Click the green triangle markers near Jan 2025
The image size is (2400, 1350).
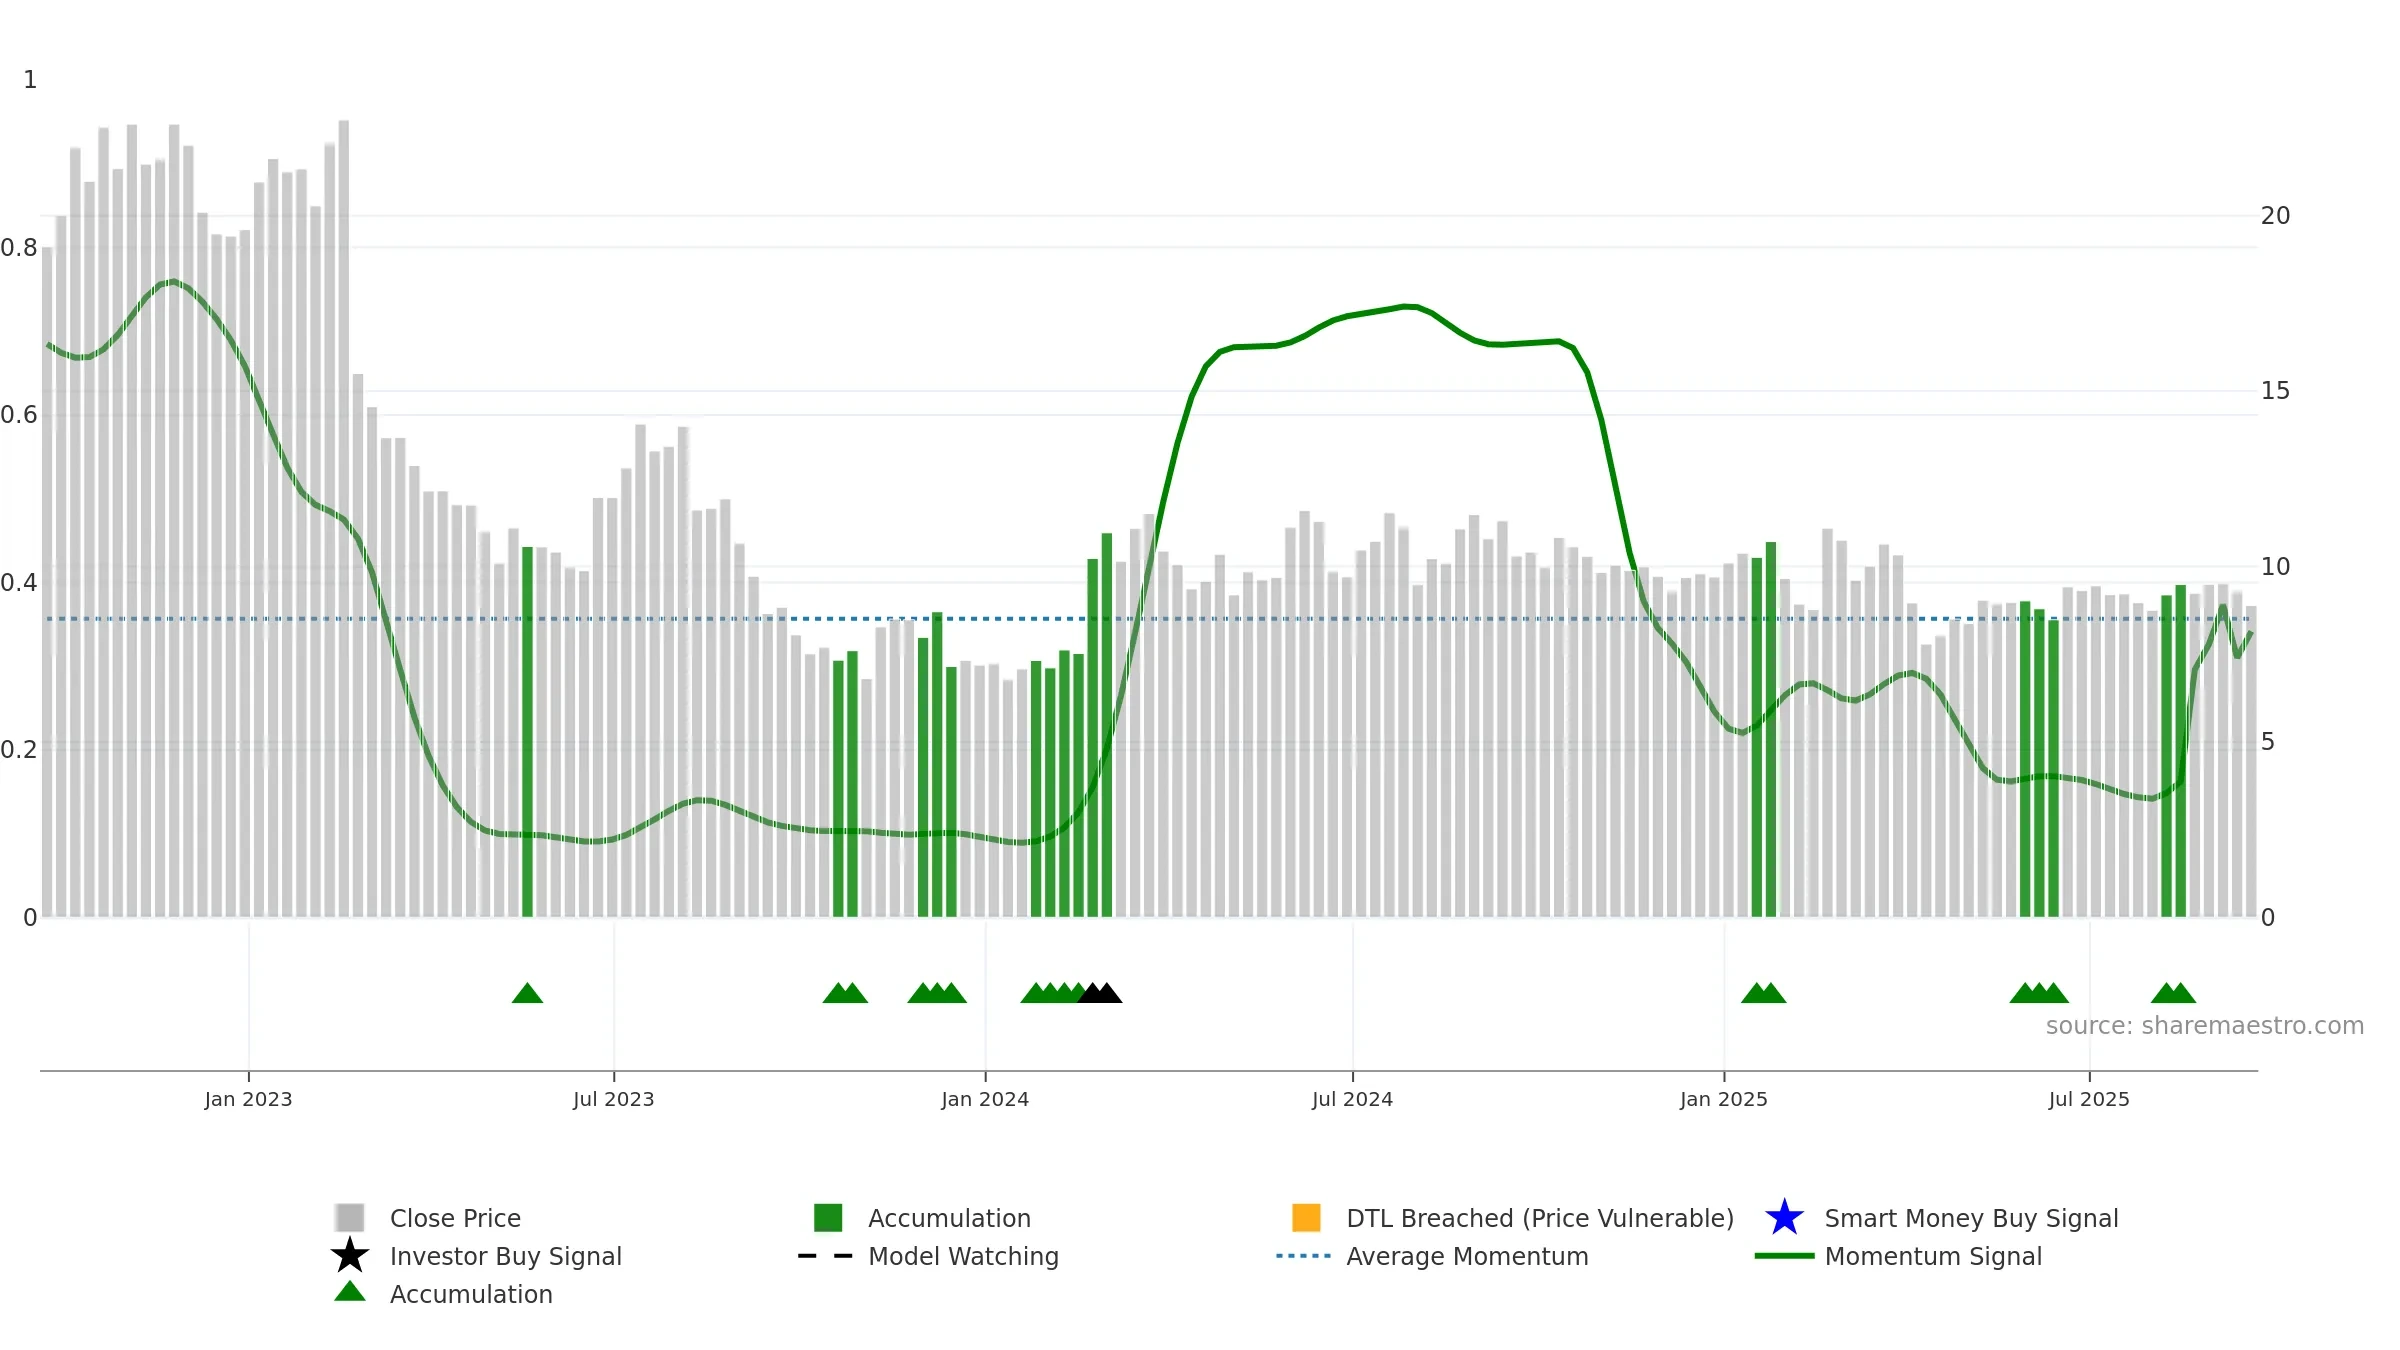pos(1763,993)
